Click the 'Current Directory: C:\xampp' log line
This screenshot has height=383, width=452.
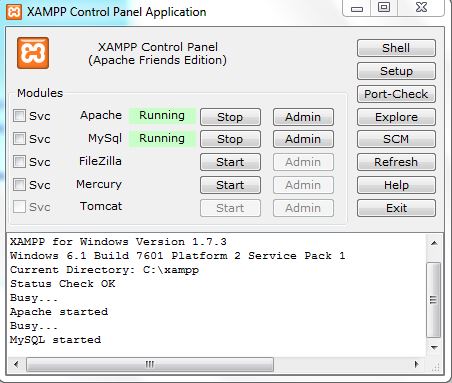coord(104,270)
